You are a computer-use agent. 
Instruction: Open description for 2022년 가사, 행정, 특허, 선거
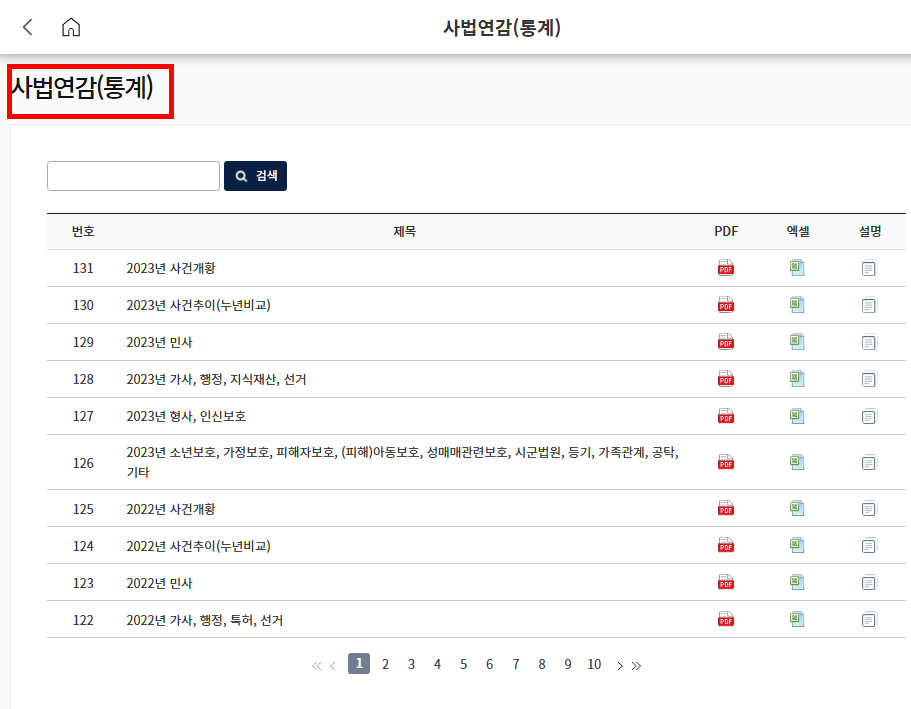coord(869,619)
